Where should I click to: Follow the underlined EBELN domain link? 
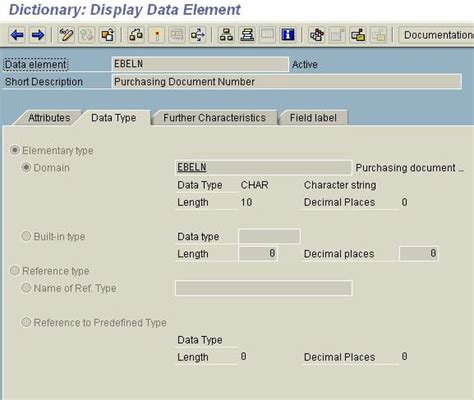coord(192,167)
